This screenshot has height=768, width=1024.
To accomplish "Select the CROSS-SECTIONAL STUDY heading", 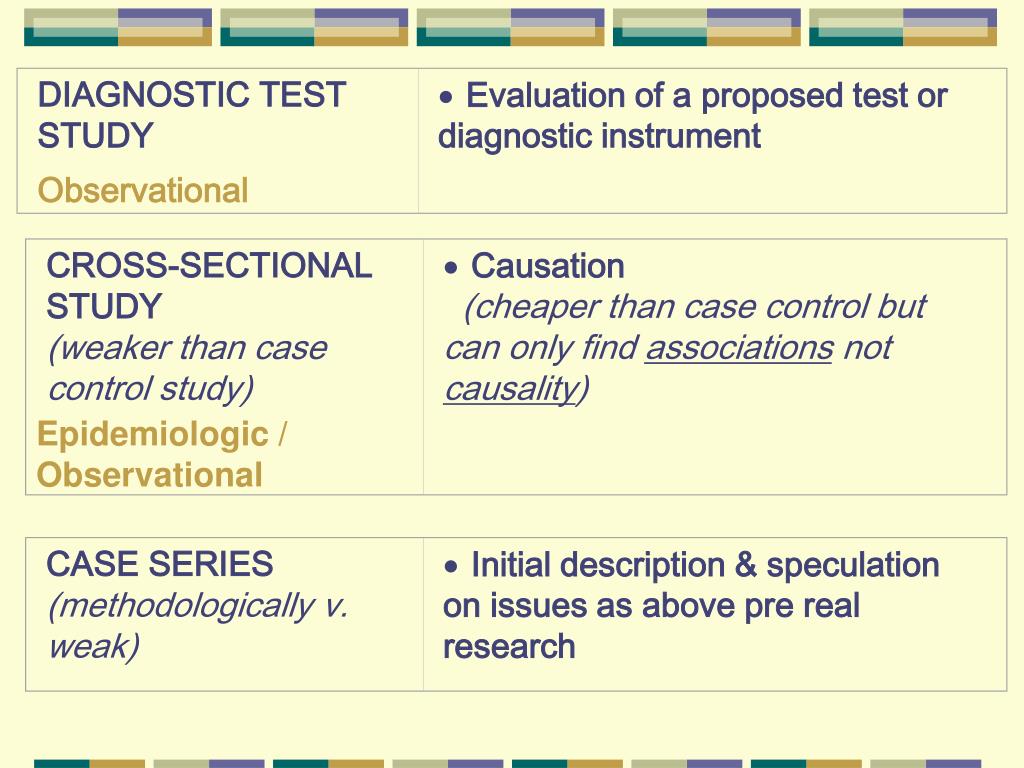I will click(x=209, y=285).
